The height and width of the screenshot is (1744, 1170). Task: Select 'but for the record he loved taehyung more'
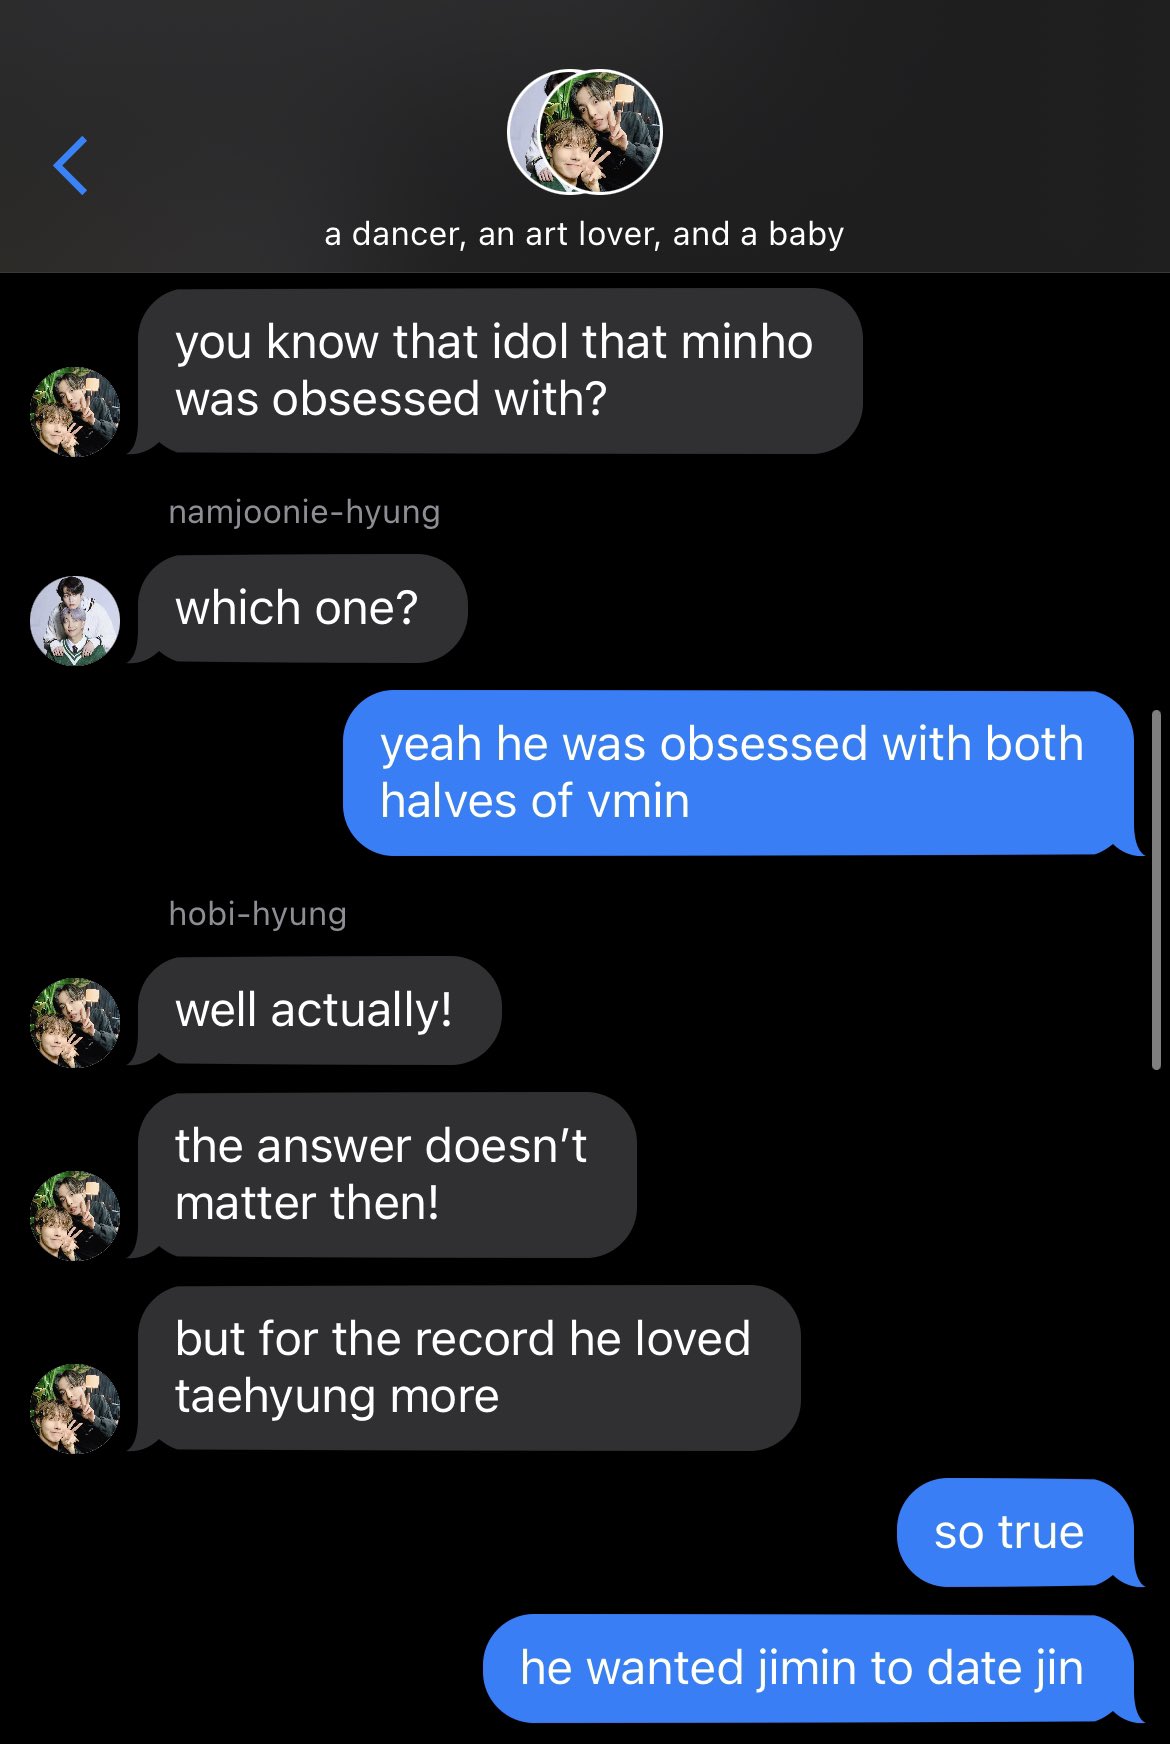click(469, 1368)
